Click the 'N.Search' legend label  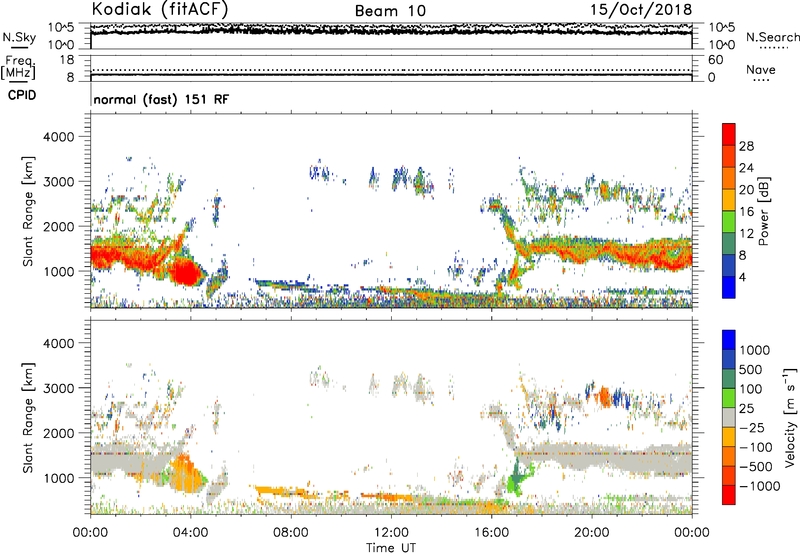[772, 37]
